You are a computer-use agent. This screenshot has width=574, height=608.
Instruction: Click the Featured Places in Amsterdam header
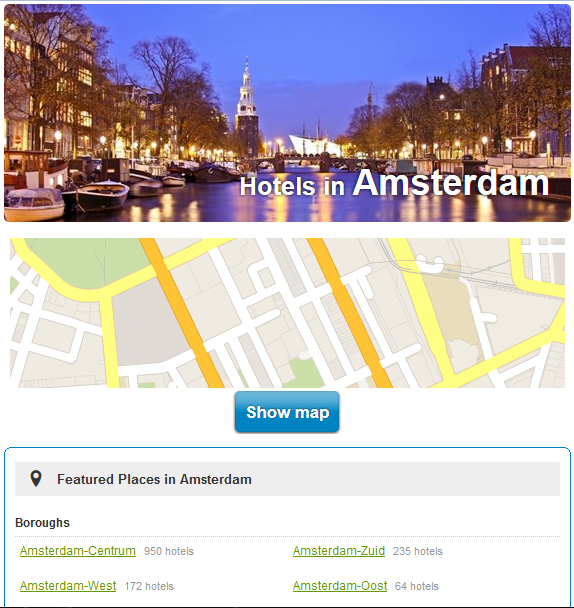coord(154,479)
